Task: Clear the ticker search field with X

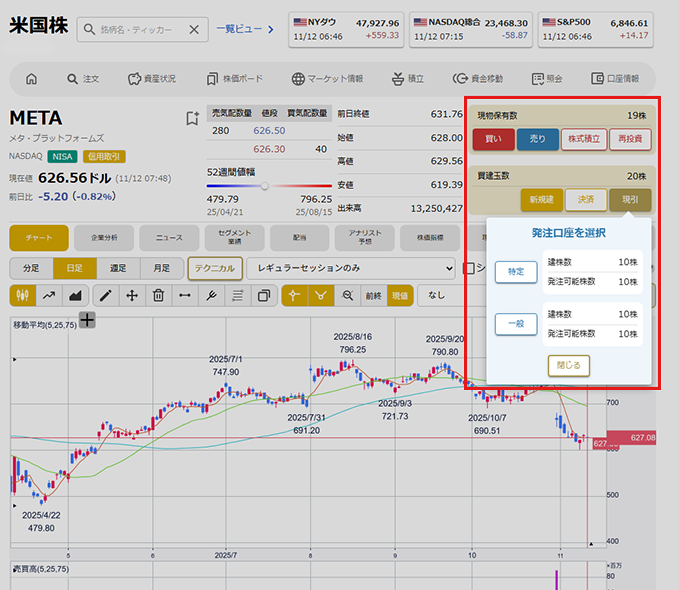Action: click(x=193, y=30)
